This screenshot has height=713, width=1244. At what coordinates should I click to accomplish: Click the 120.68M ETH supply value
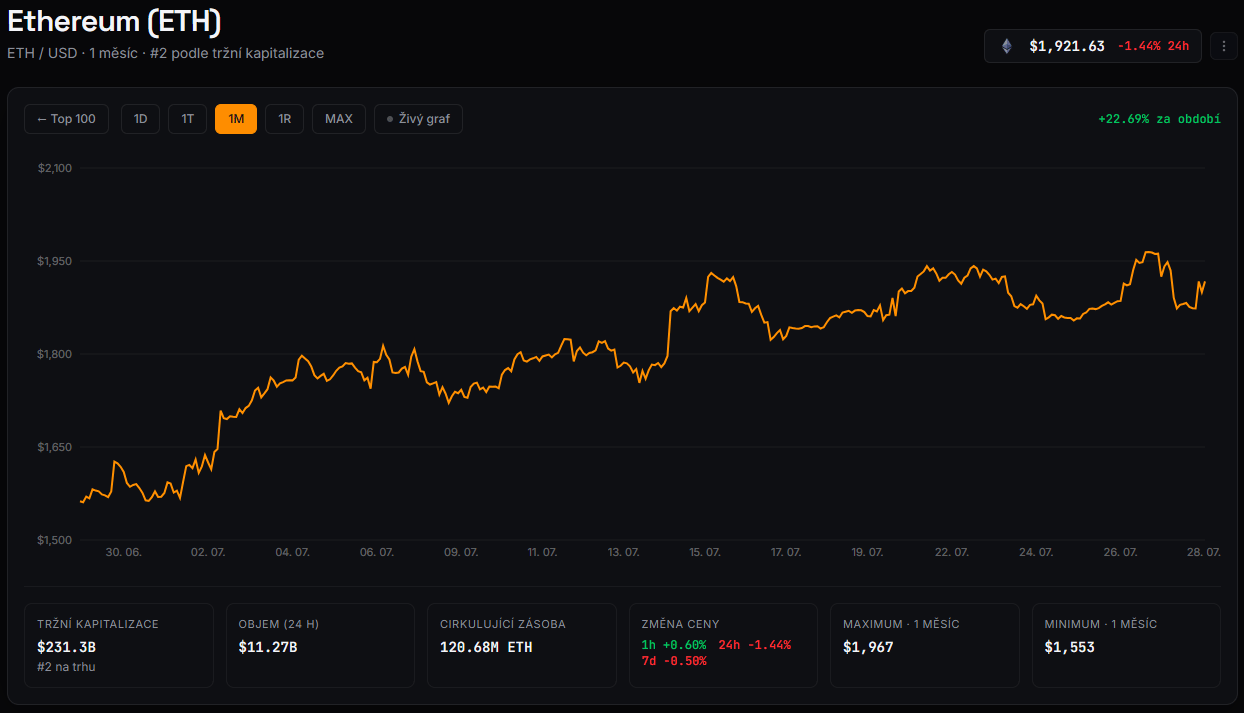pyautogui.click(x=486, y=647)
